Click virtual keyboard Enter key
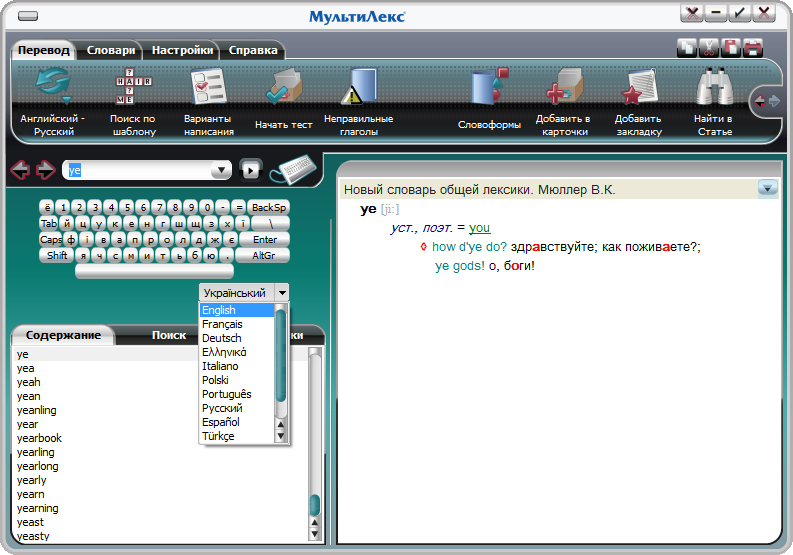The image size is (793, 555). (265, 239)
